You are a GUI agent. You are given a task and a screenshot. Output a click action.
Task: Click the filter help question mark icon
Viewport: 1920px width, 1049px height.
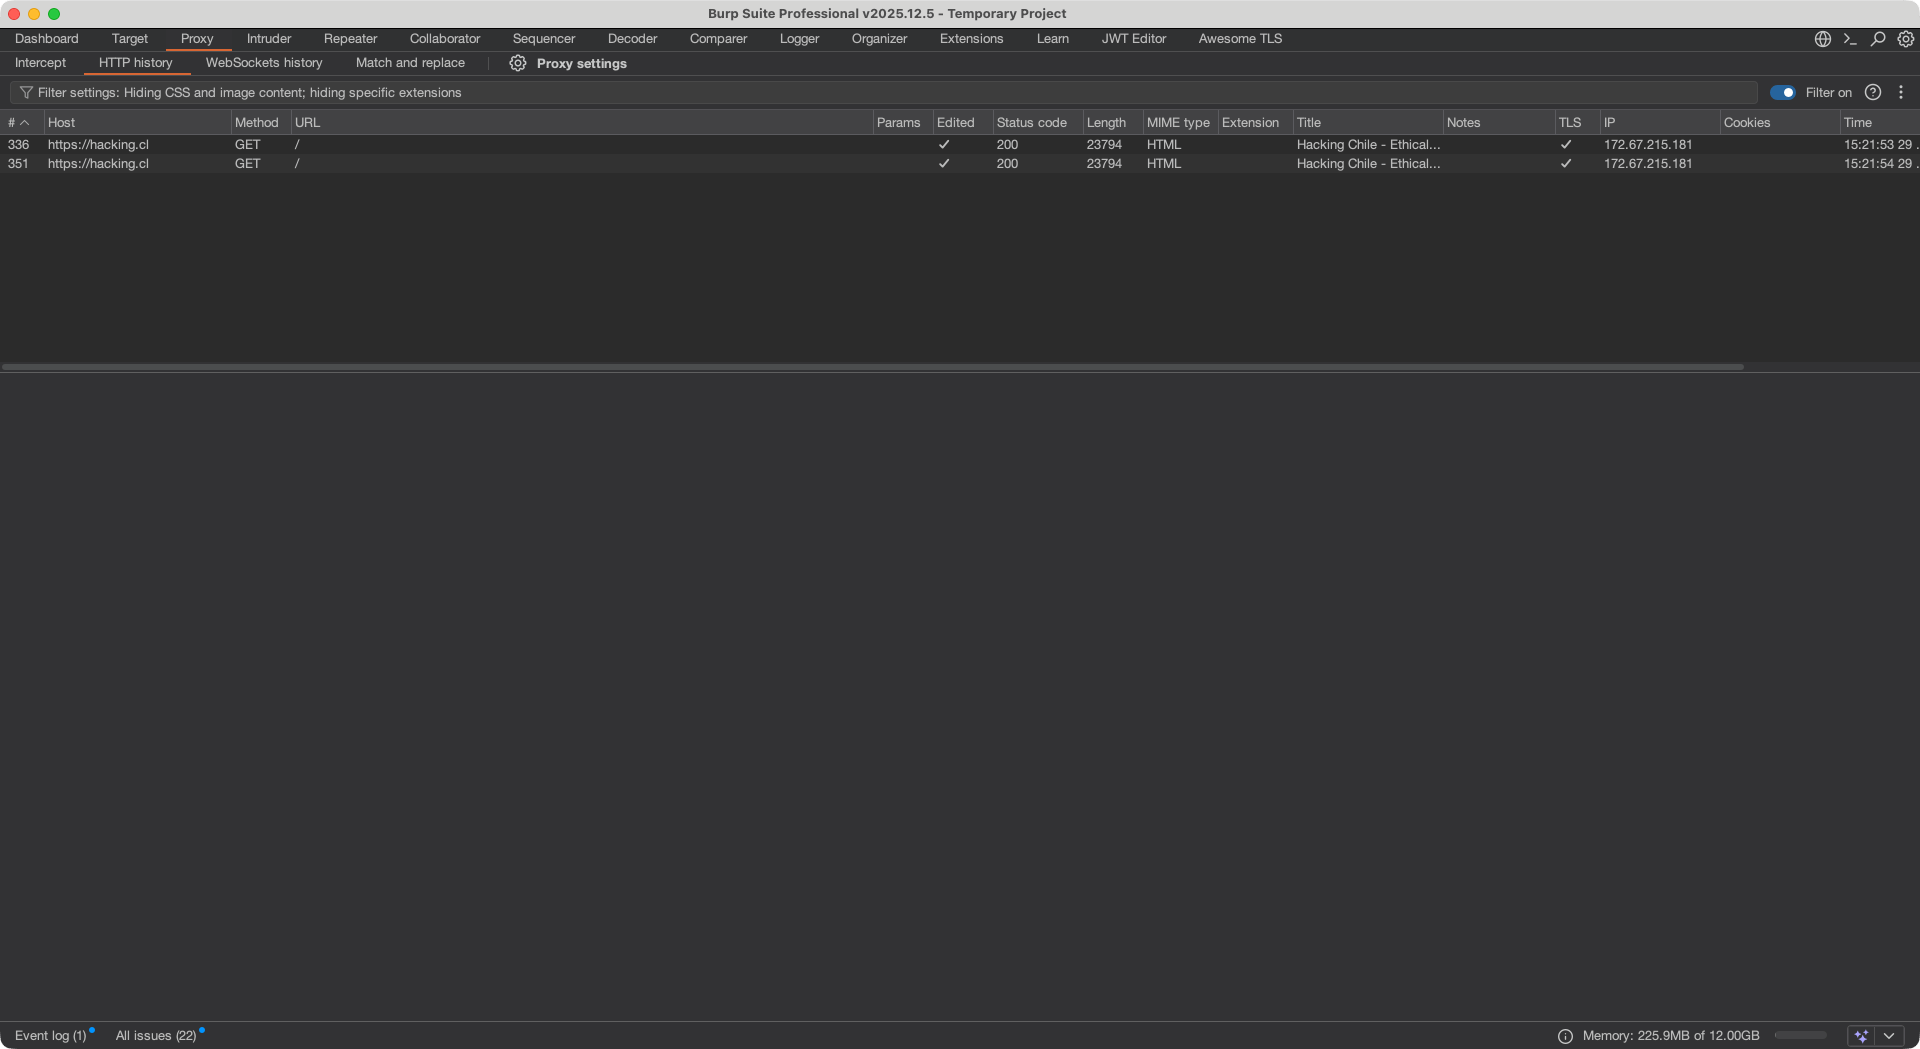point(1873,92)
